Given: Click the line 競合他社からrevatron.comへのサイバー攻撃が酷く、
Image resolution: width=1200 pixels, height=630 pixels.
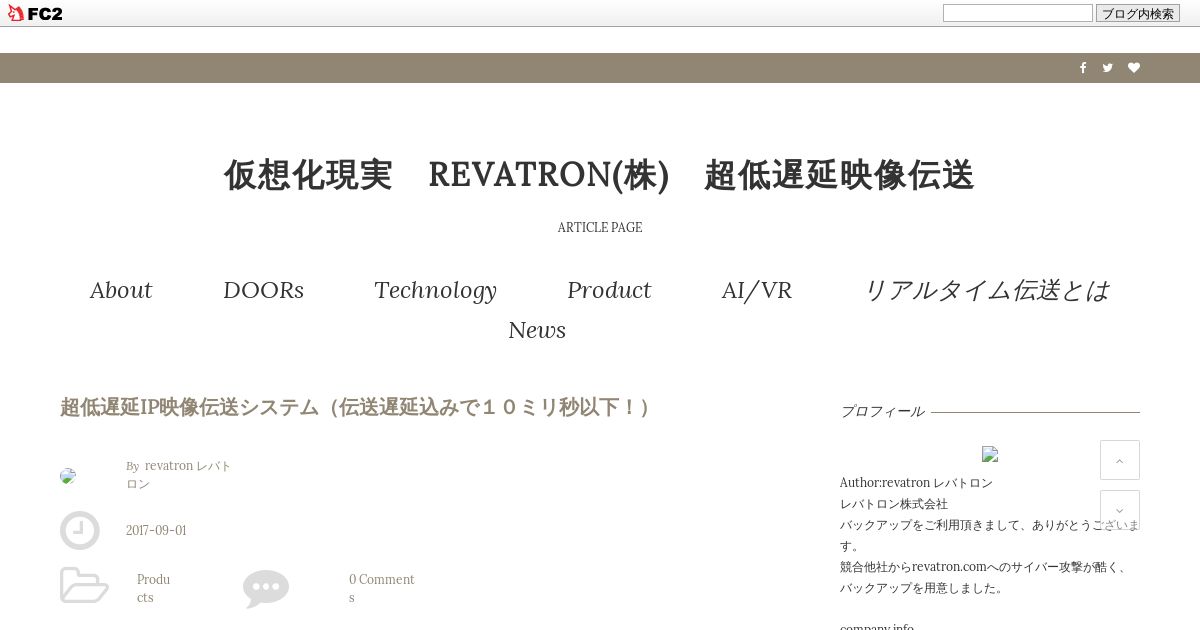Looking at the screenshot, I should tap(986, 567).
